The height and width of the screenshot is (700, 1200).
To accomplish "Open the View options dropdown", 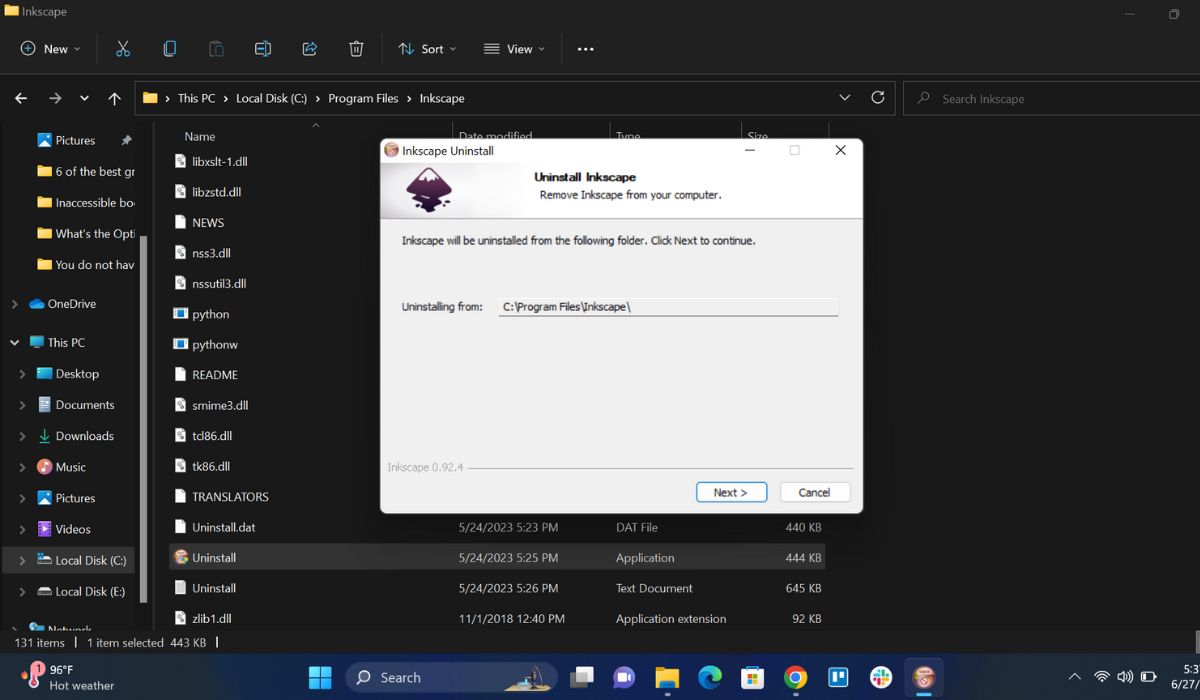I will [513, 48].
